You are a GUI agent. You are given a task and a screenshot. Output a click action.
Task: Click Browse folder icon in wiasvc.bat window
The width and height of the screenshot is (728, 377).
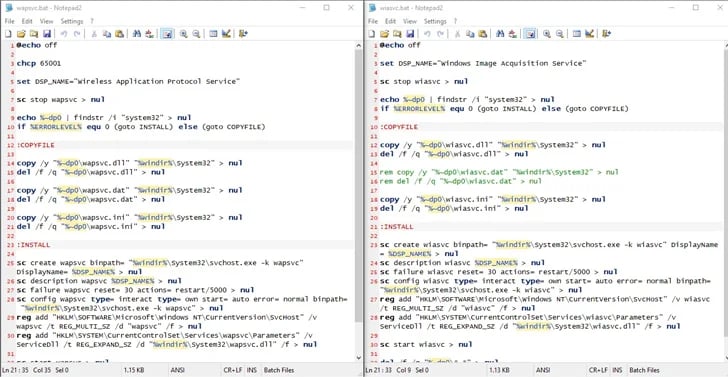[397, 33]
